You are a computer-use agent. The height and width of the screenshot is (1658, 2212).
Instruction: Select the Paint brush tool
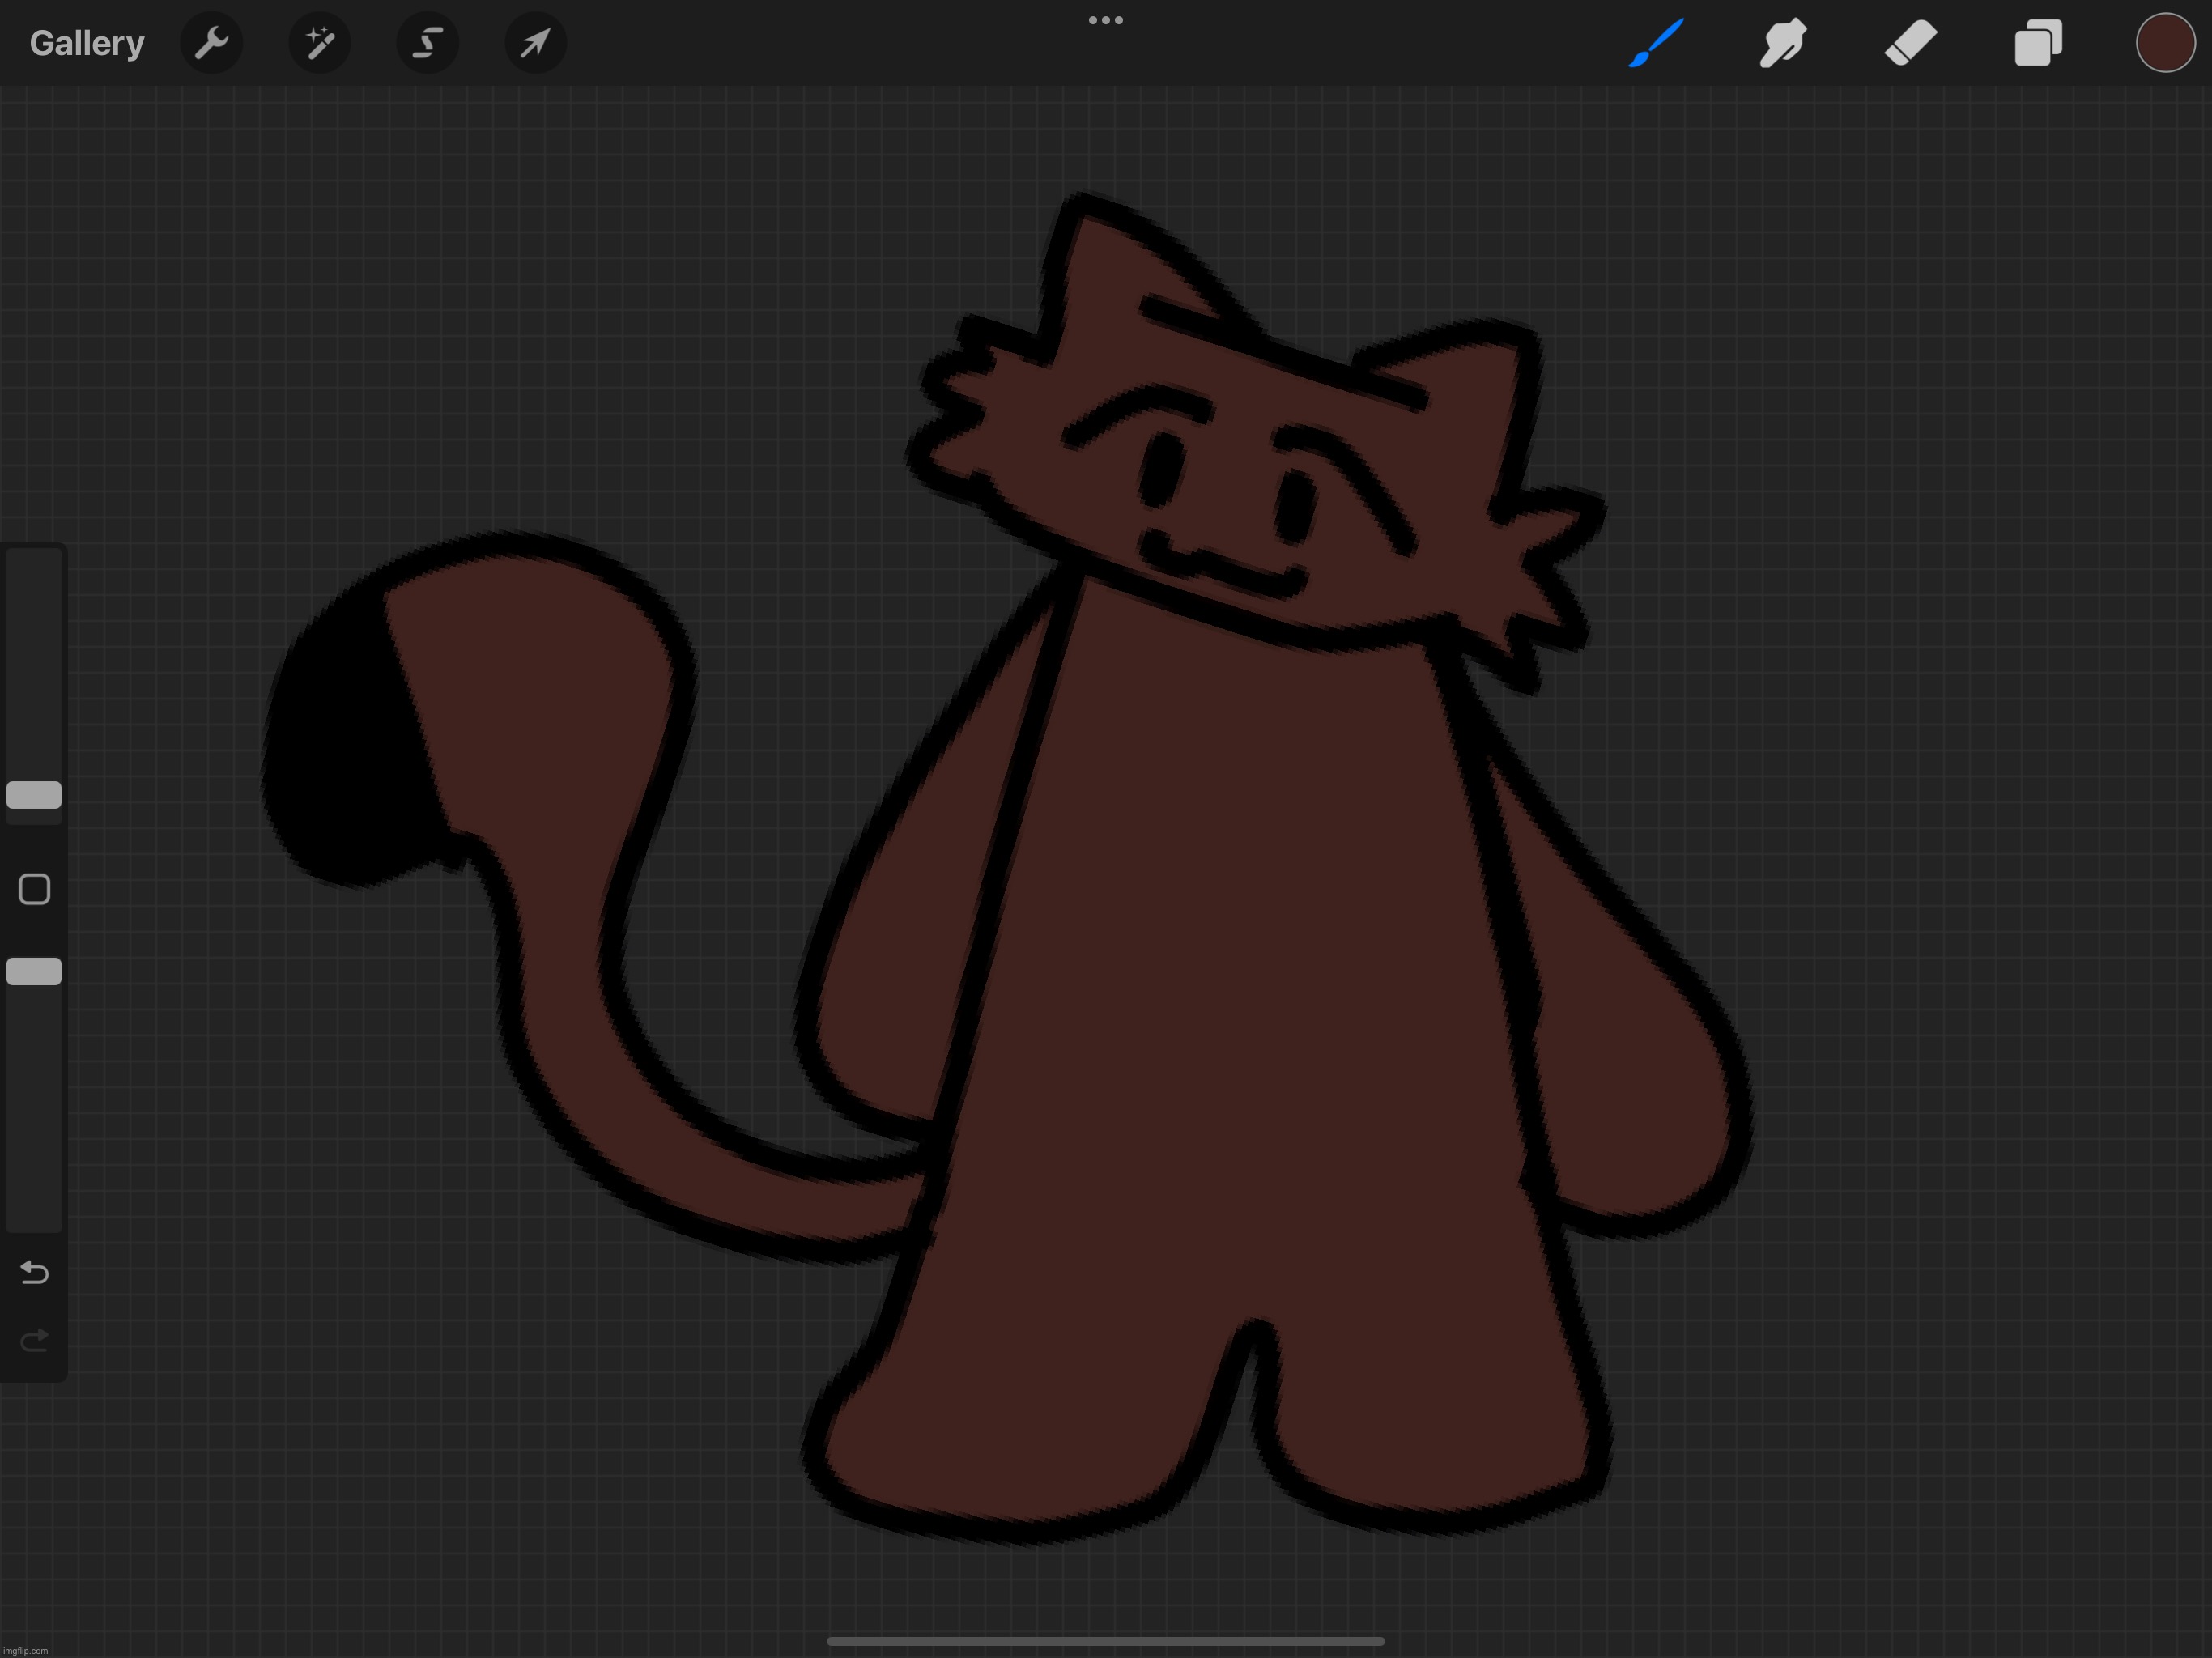(x=1656, y=43)
